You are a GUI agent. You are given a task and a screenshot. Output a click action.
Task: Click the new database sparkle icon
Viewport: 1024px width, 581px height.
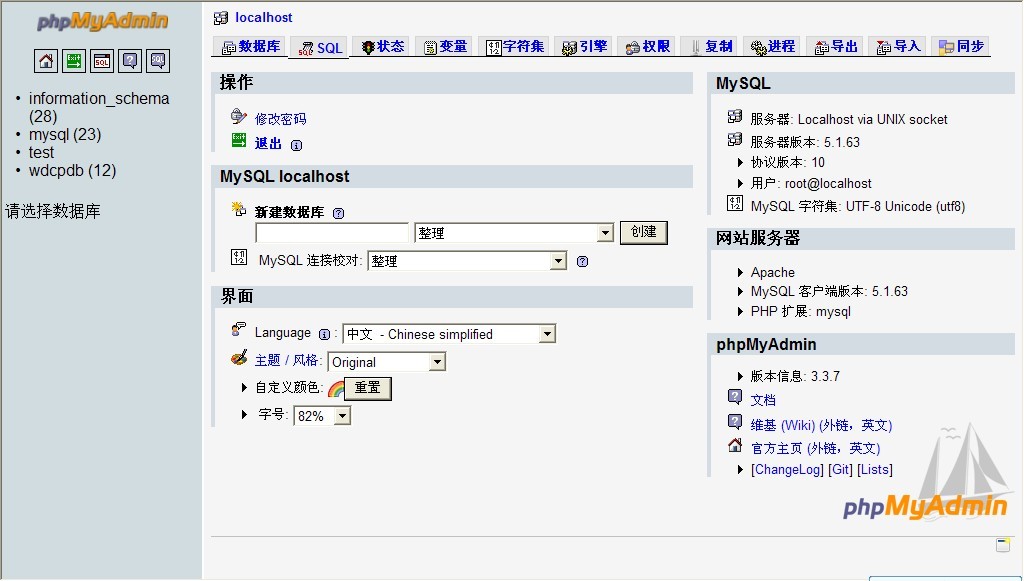tap(238, 209)
